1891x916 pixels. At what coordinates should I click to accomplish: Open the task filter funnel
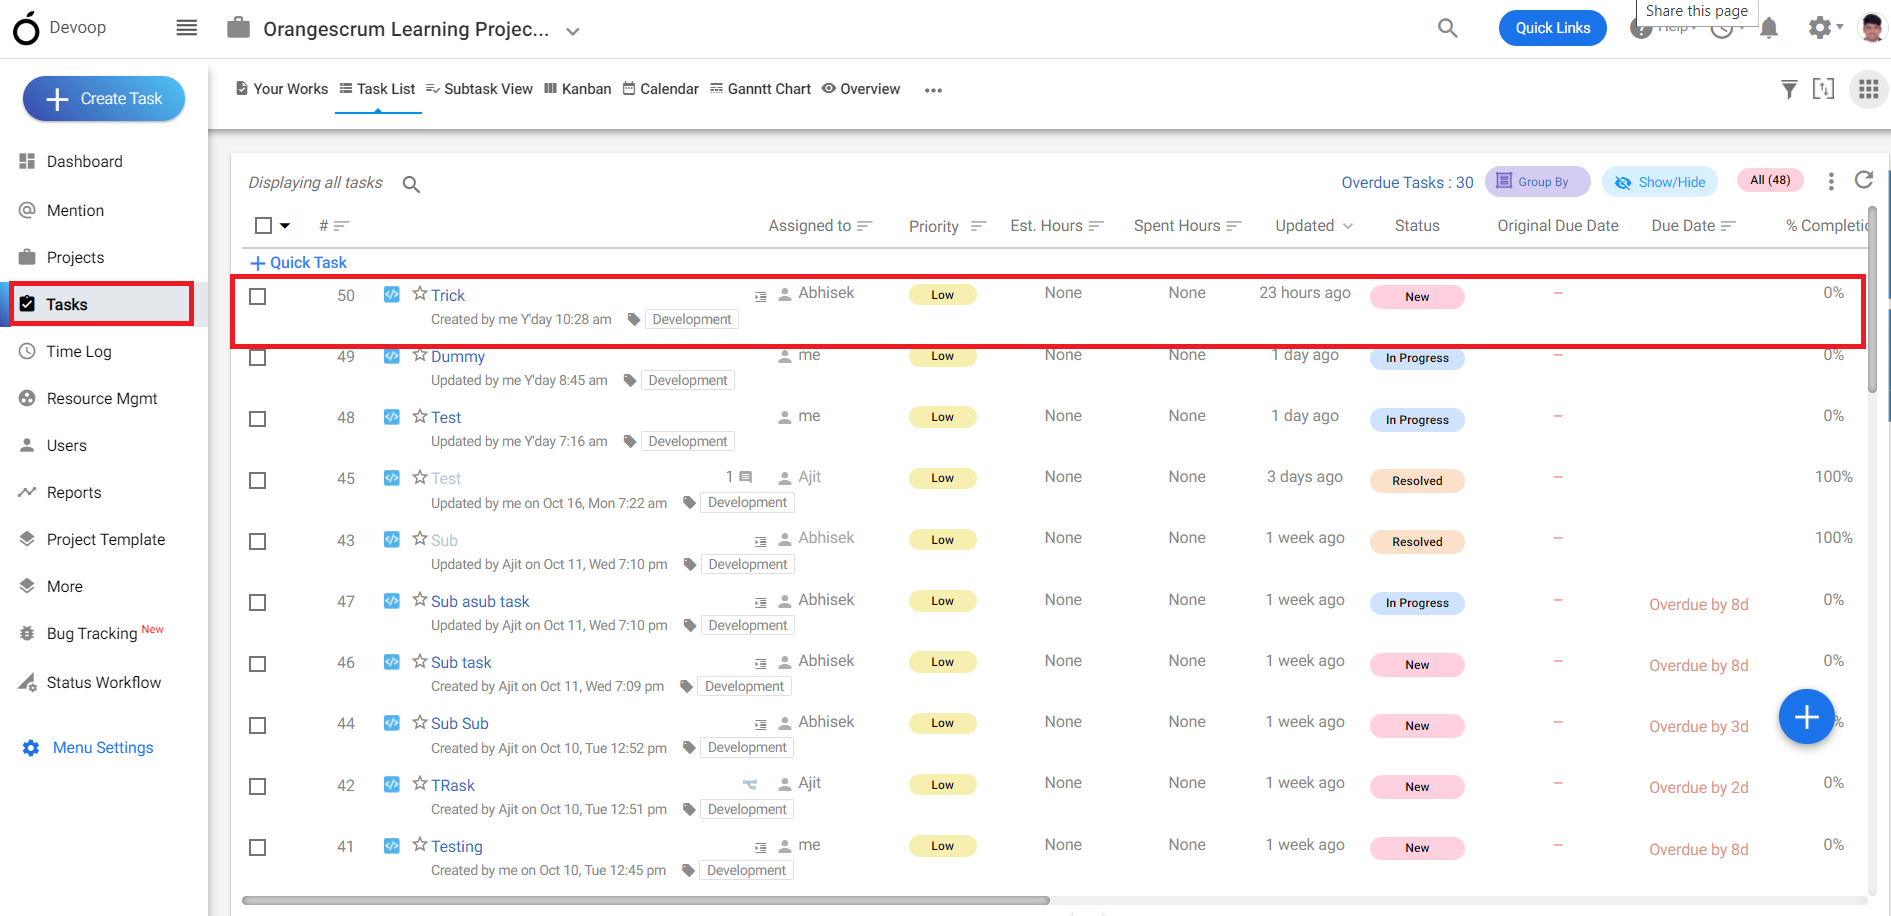coord(1789,90)
